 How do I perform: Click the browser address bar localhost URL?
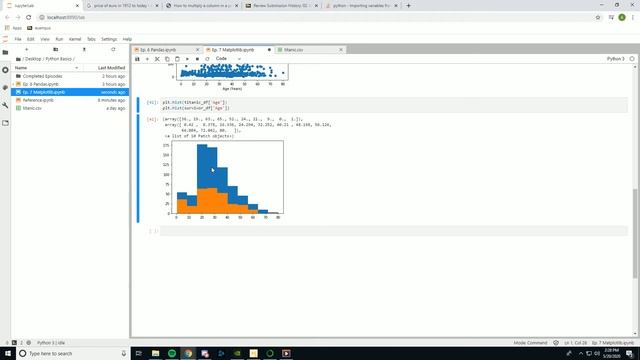point(66,18)
